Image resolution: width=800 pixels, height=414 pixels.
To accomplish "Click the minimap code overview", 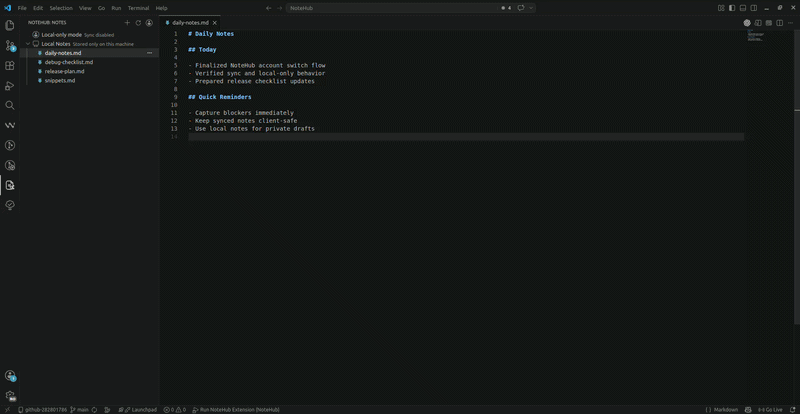I will [x=757, y=36].
